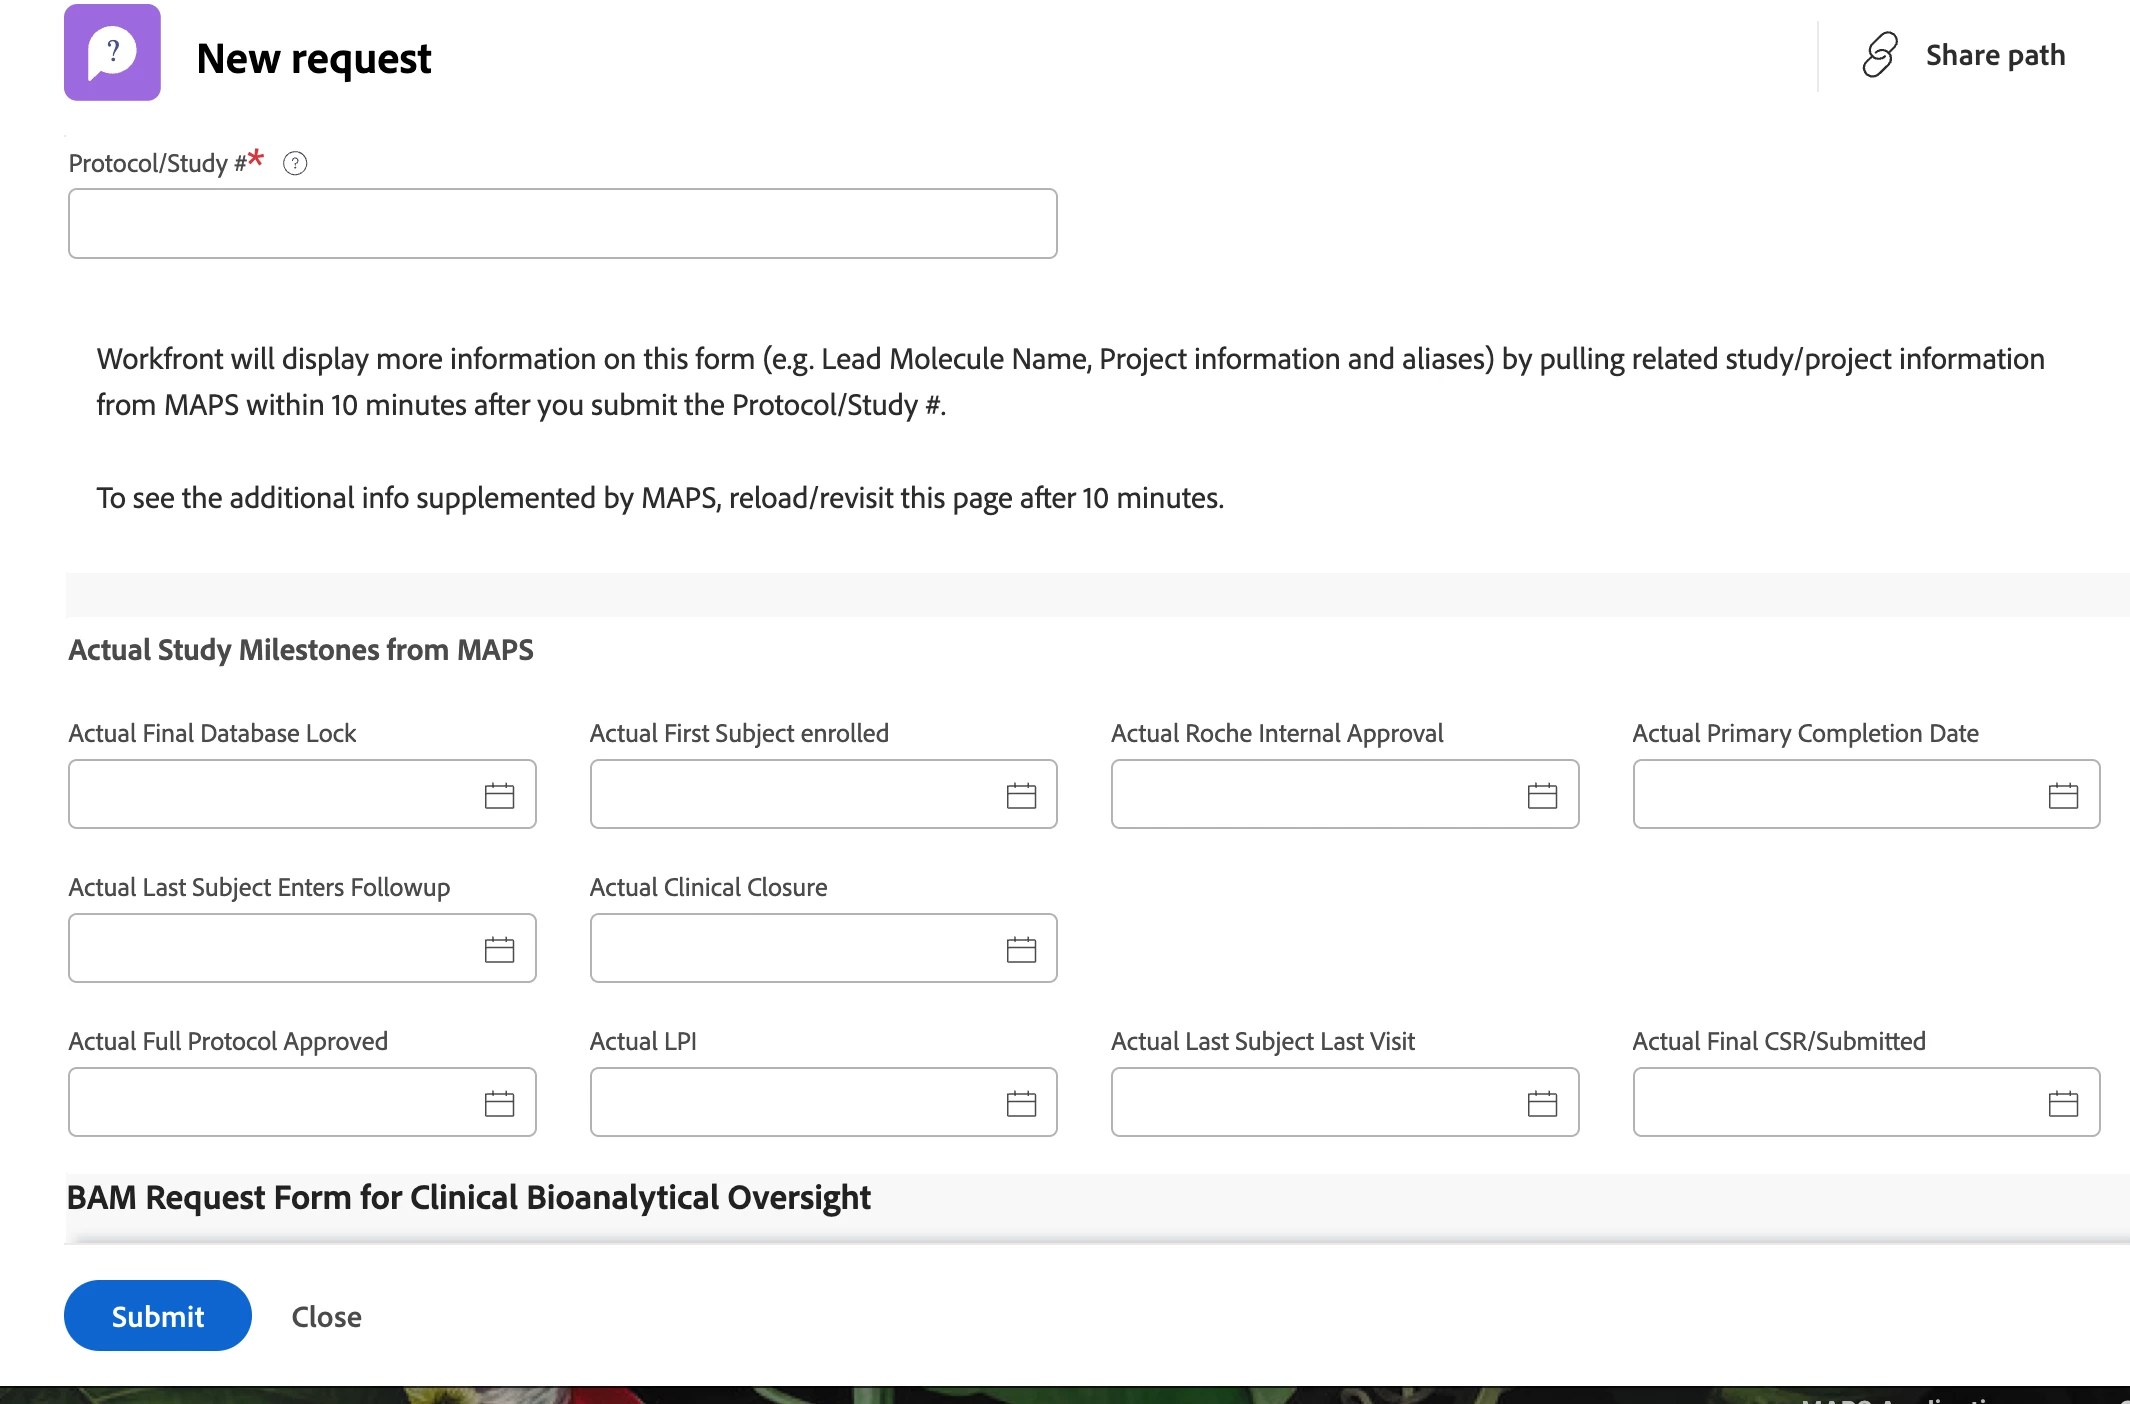Screen dimensions: 2130x1404
Task: Open calendar for Actual Roche Internal Approval
Action: [x=1542, y=795]
